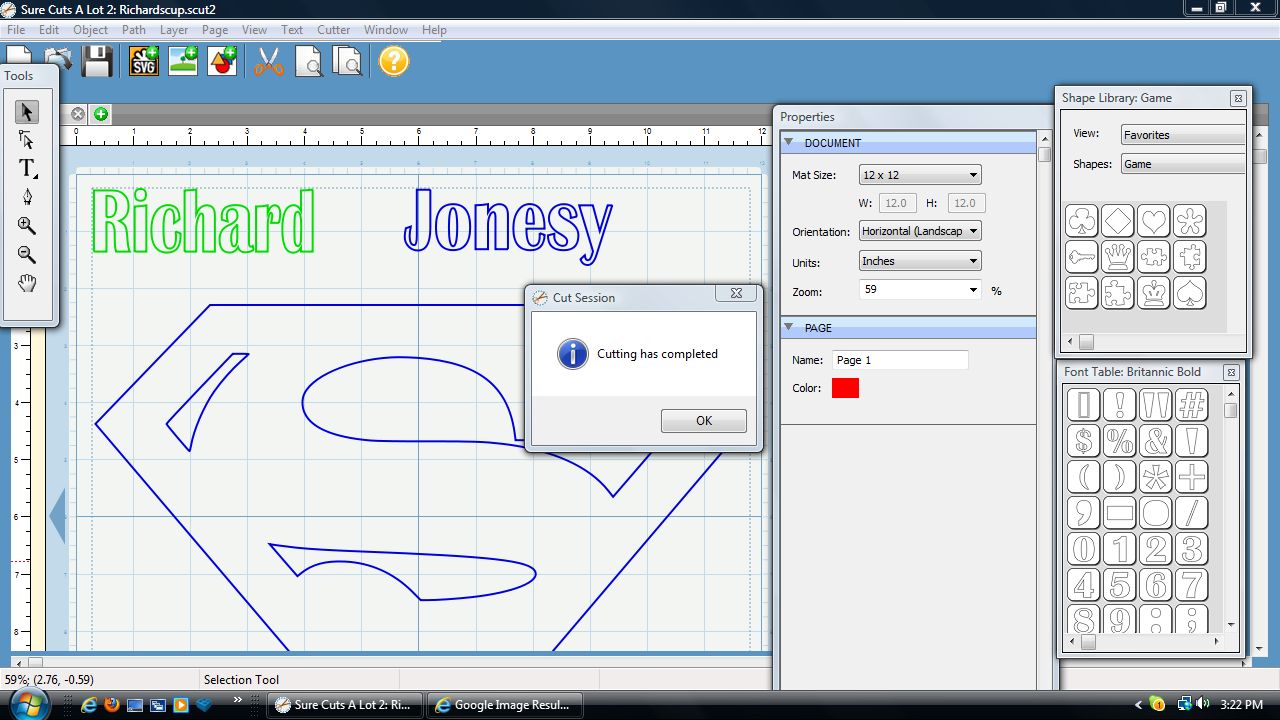
Task: Pick the club shape in Shape Library
Action: point(1082,220)
